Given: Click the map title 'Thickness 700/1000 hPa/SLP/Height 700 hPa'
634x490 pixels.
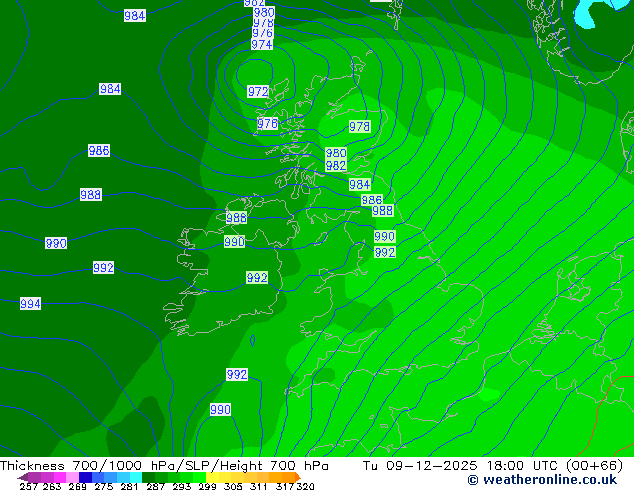Looking at the screenshot, I should 164,466.
